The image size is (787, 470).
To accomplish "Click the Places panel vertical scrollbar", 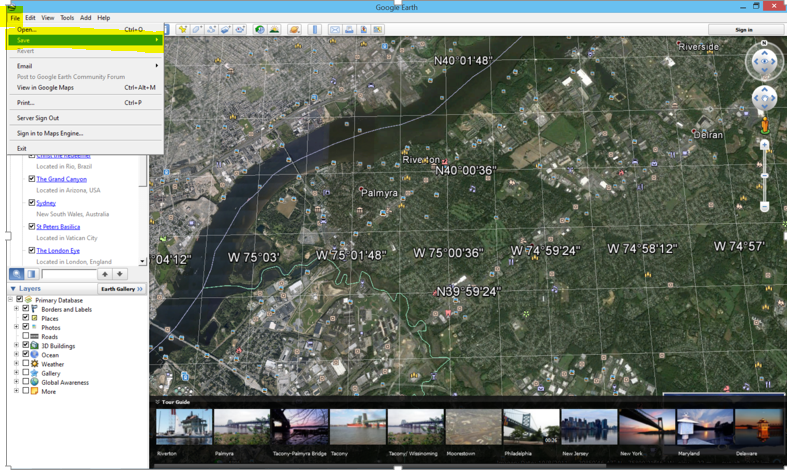I will 143,210.
